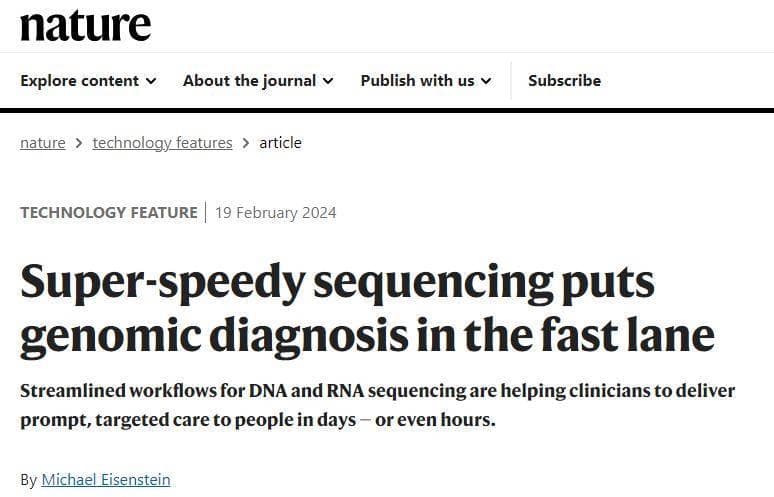Click the TECHNOLOGY FEATURE category label
The image size is (774, 497).
[x=109, y=213]
